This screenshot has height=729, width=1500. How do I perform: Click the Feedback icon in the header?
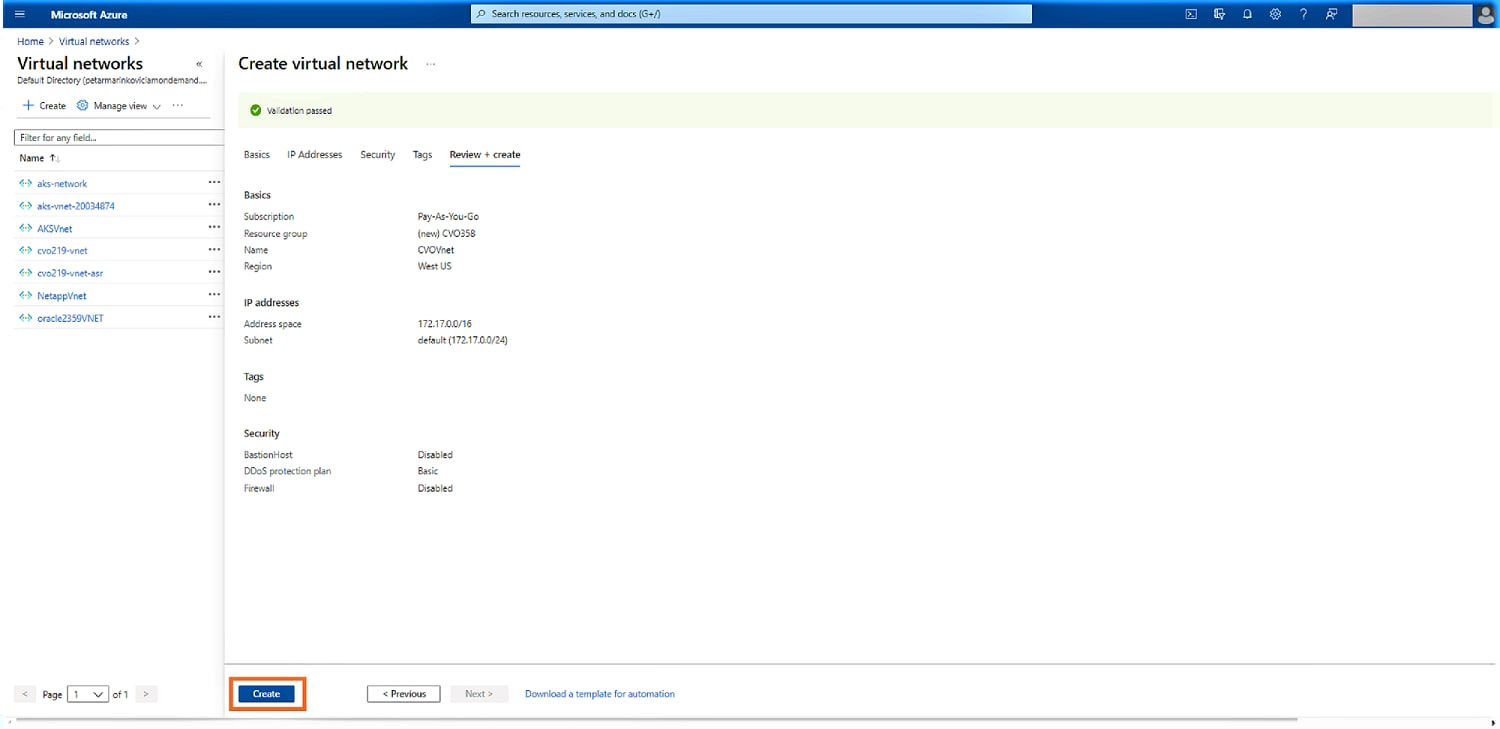1331,14
